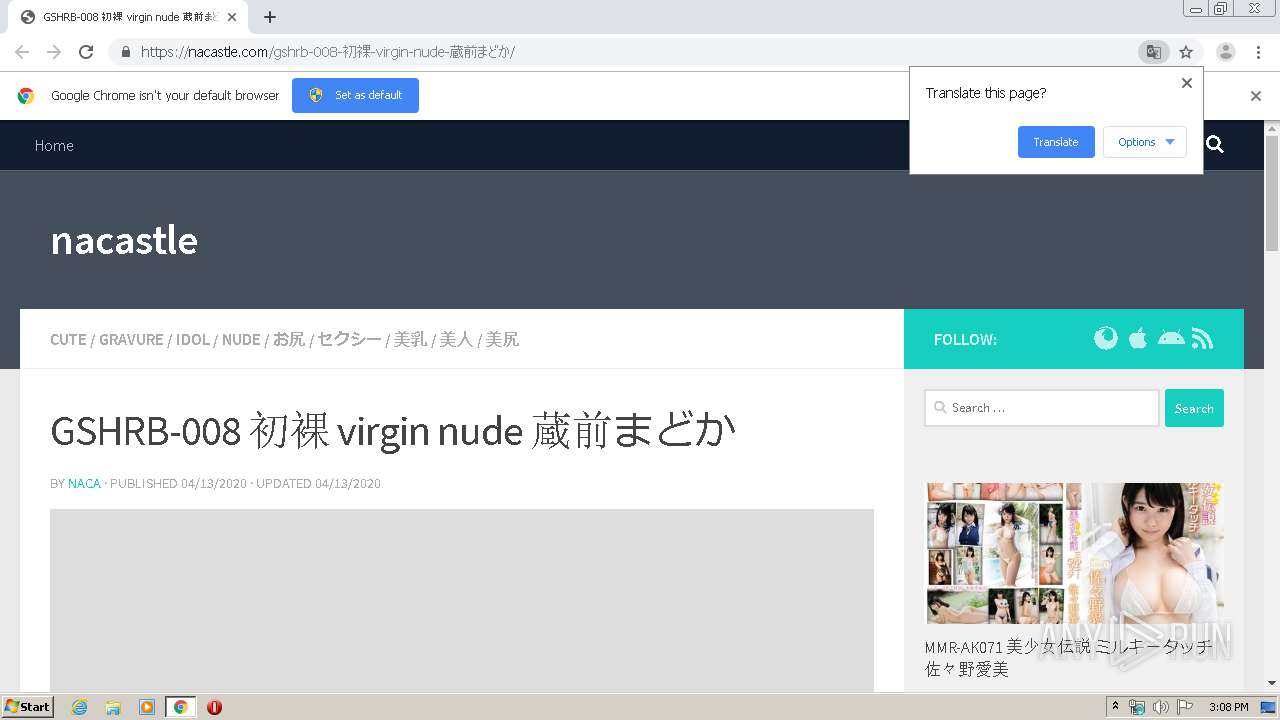1280x720 pixels.
Task: Close the GSHRB-008 browser tab
Action: (x=232, y=17)
